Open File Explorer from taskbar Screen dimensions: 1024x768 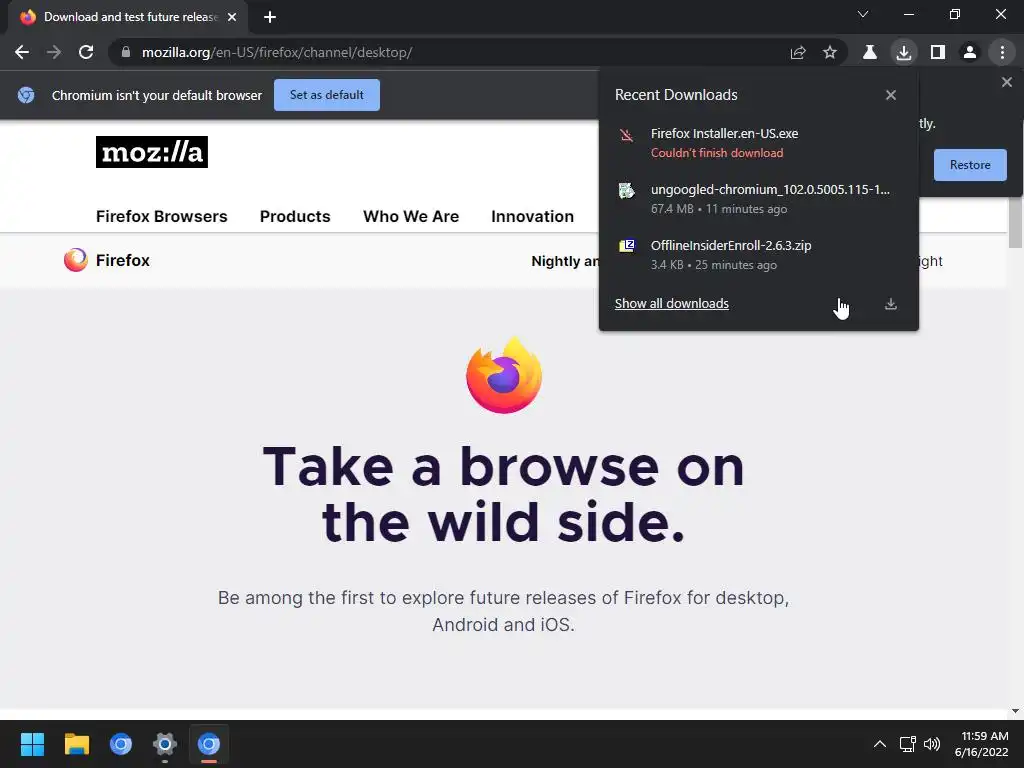point(76,744)
